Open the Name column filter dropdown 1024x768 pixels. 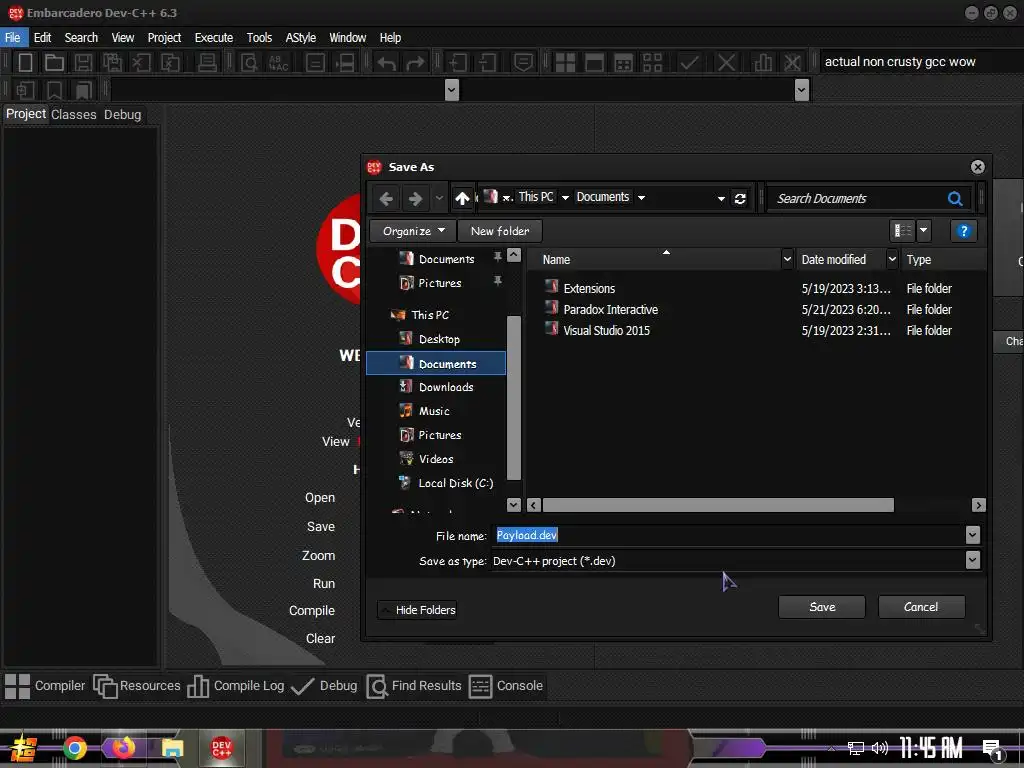(787, 259)
